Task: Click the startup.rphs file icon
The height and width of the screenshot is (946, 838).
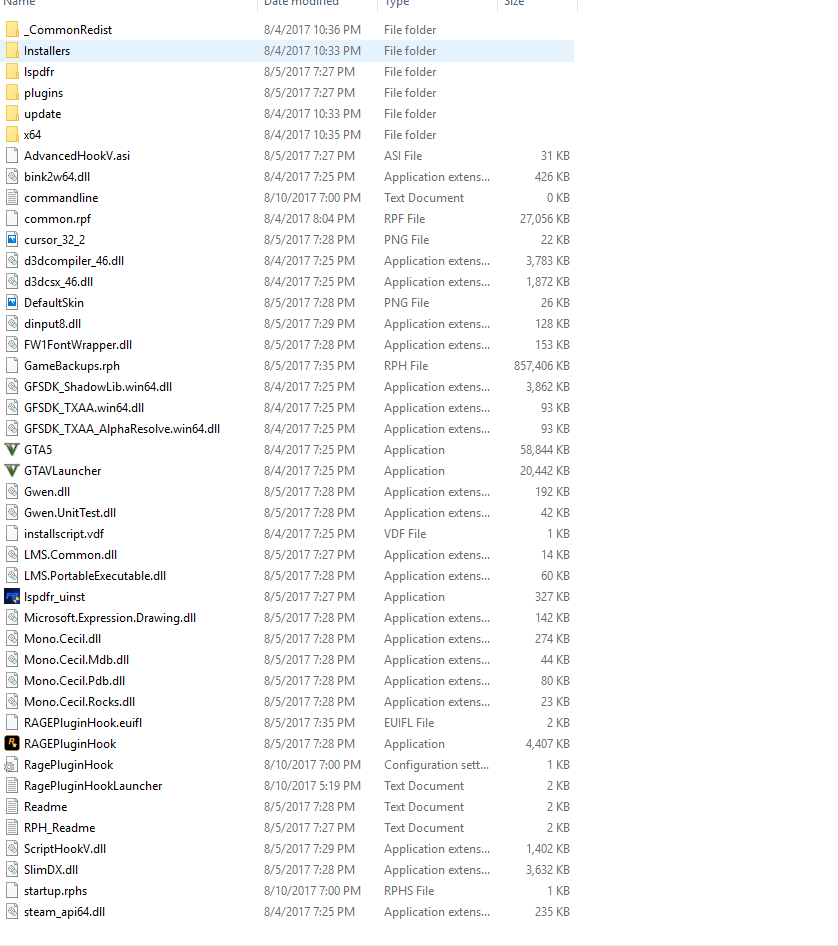Action: (11, 890)
